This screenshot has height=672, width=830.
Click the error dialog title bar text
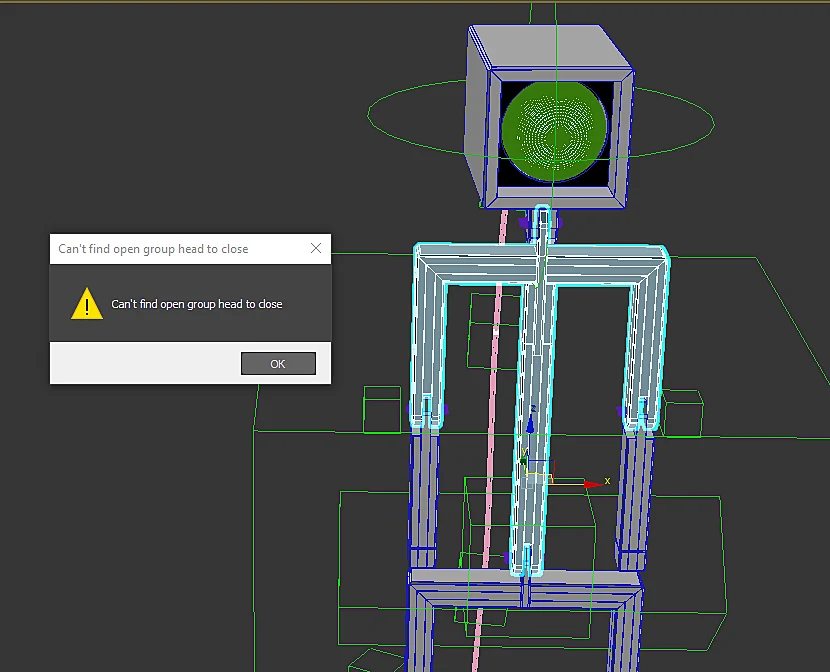coord(153,249)
